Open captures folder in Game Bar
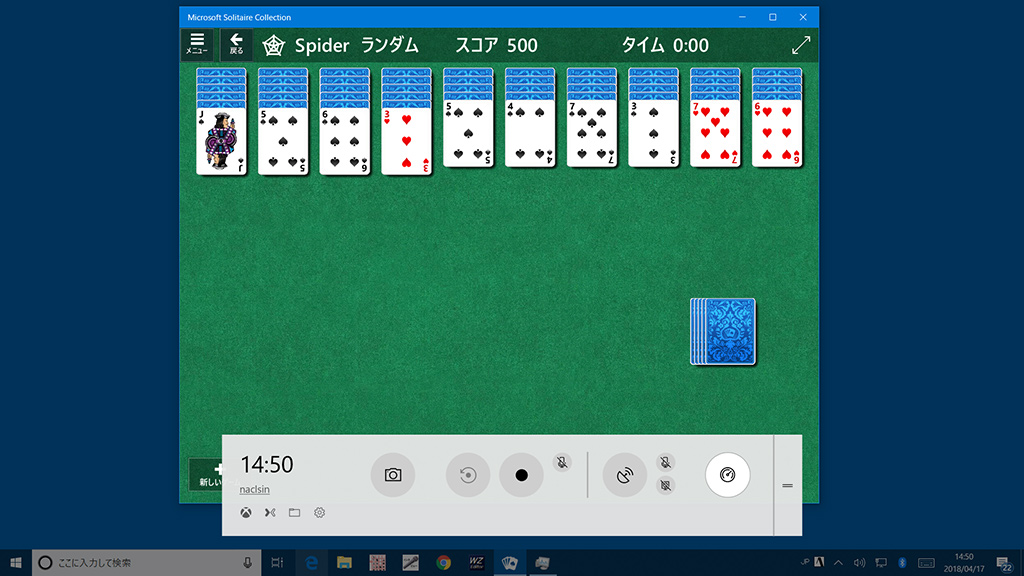The height and width of the screenshot is (576, 1024). click(294, 513)
